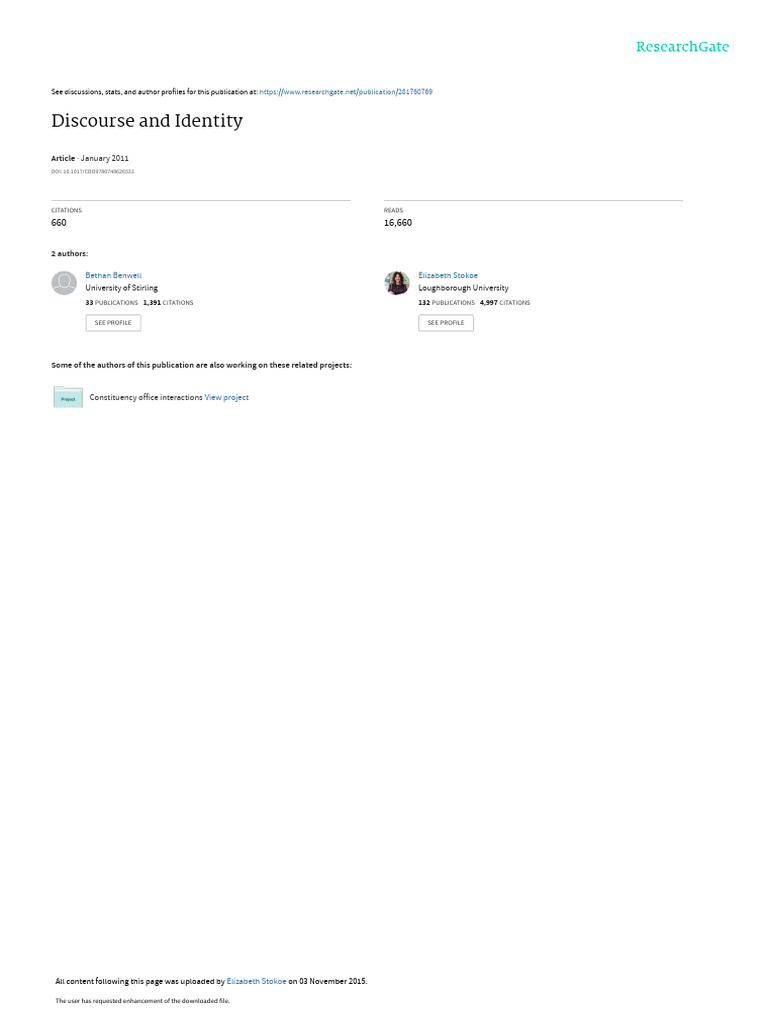Click the 660 citations count

coord(59,223)
